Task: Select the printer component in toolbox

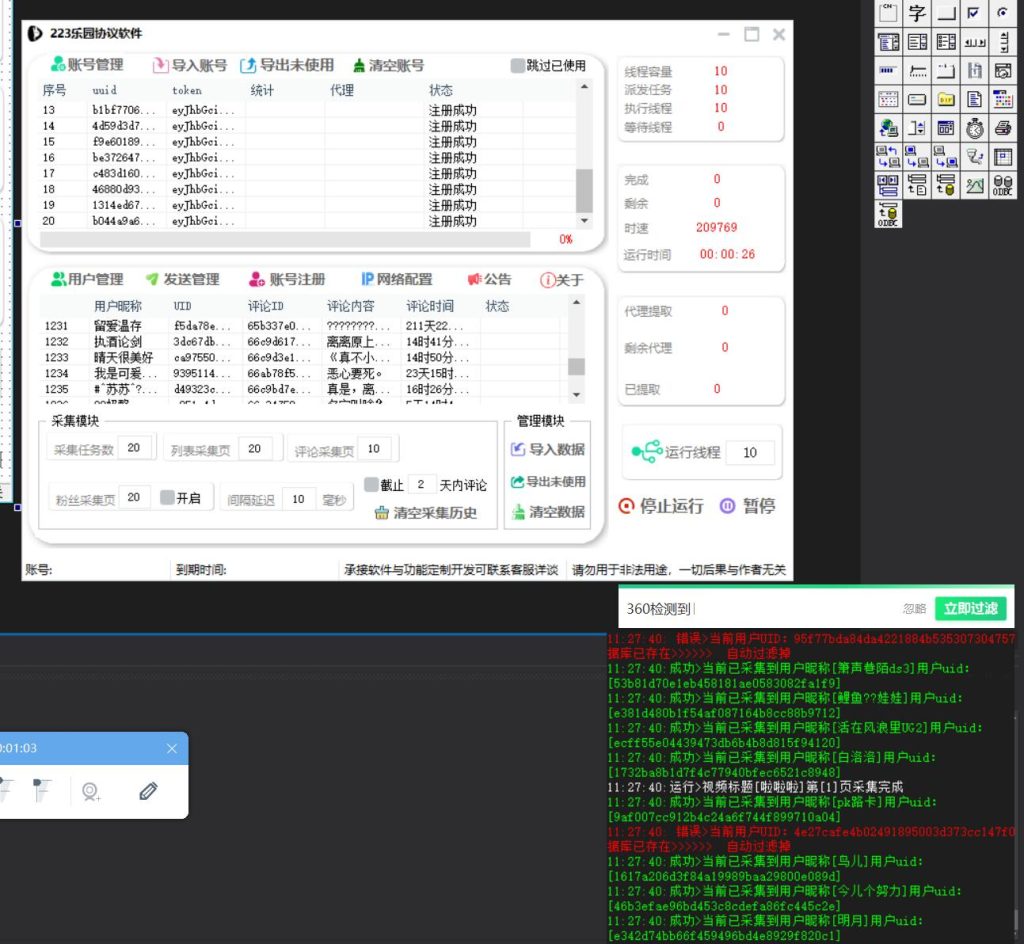Action: [1003, 128]
